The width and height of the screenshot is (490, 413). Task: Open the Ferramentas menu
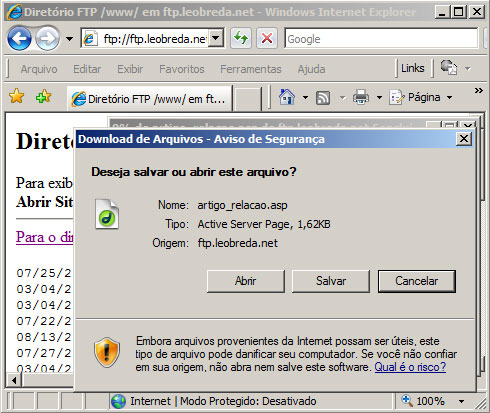pyautogui.click(x=251, y=69)
